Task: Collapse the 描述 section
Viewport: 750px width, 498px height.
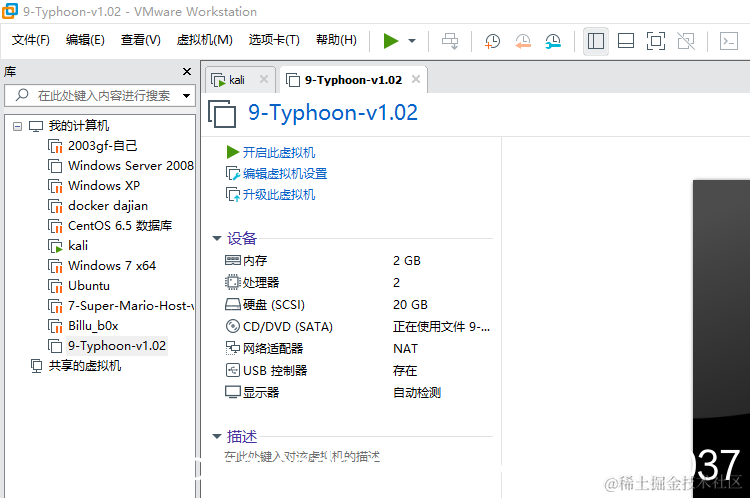Action: [x=217, y=436]
